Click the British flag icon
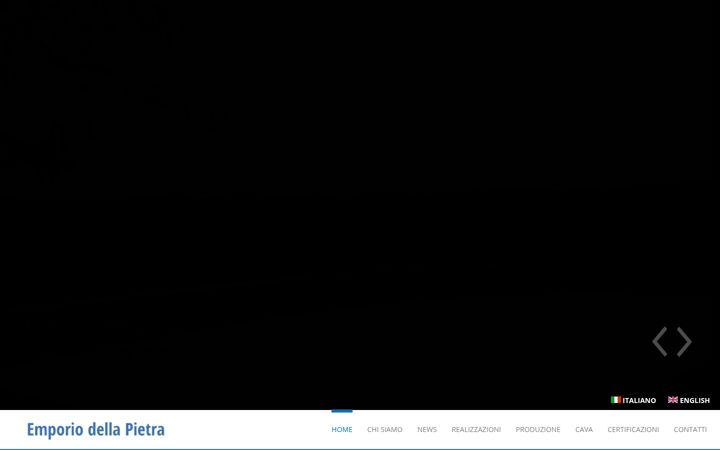720x450 pixels. coord(673,400)
